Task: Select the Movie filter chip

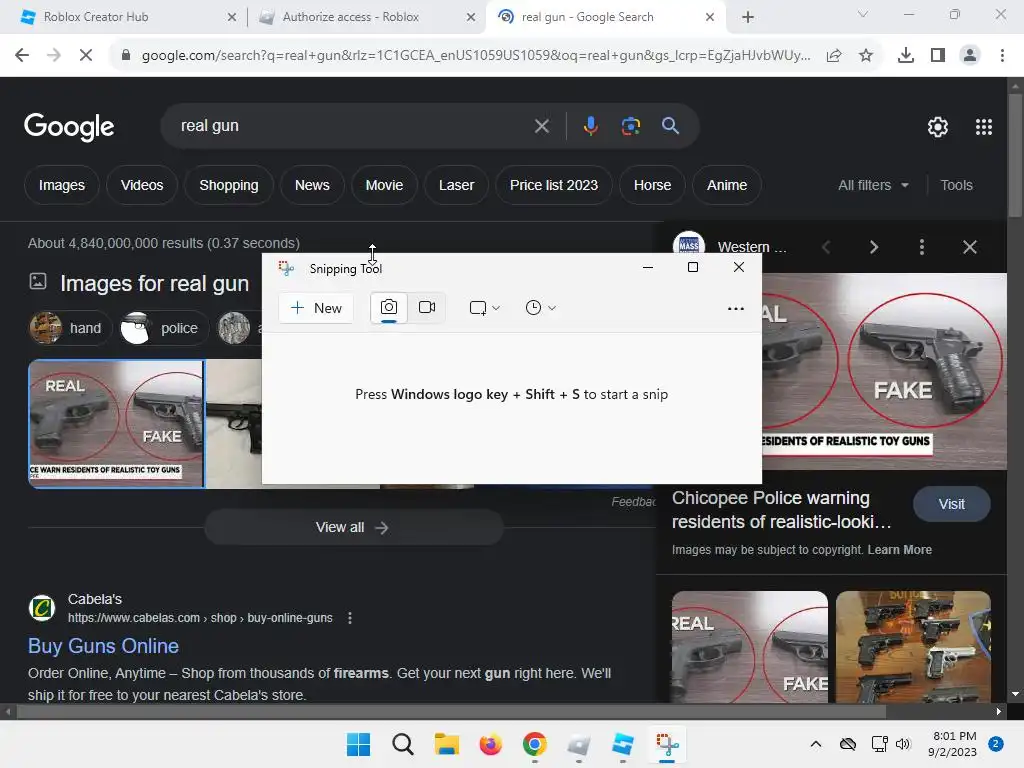Action: (384, 185)
